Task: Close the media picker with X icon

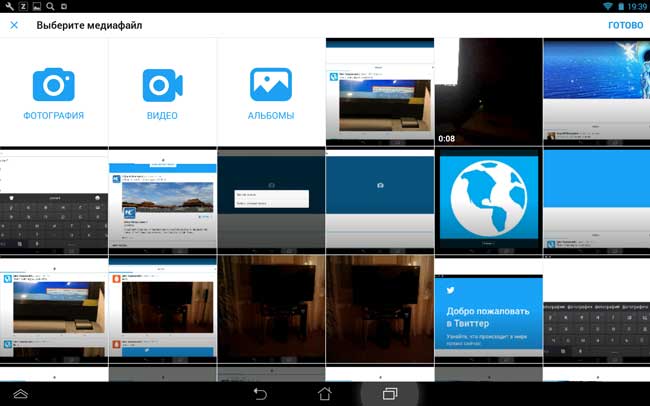Action: click(x=14, y=25)
